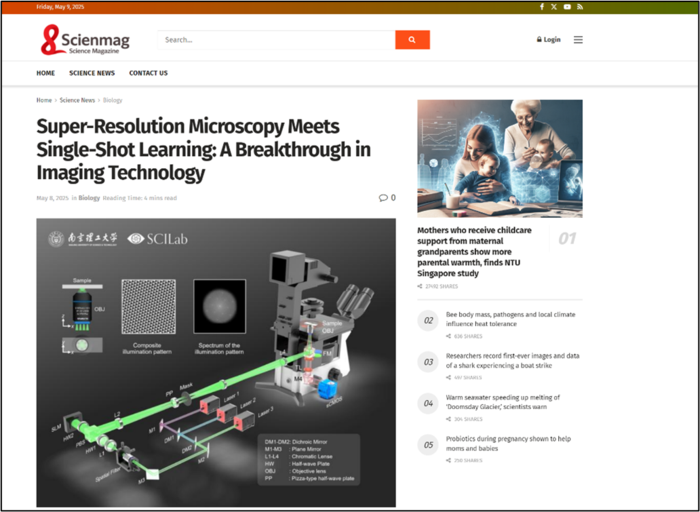Go to the HOME menu item

[x=46, y=73]
